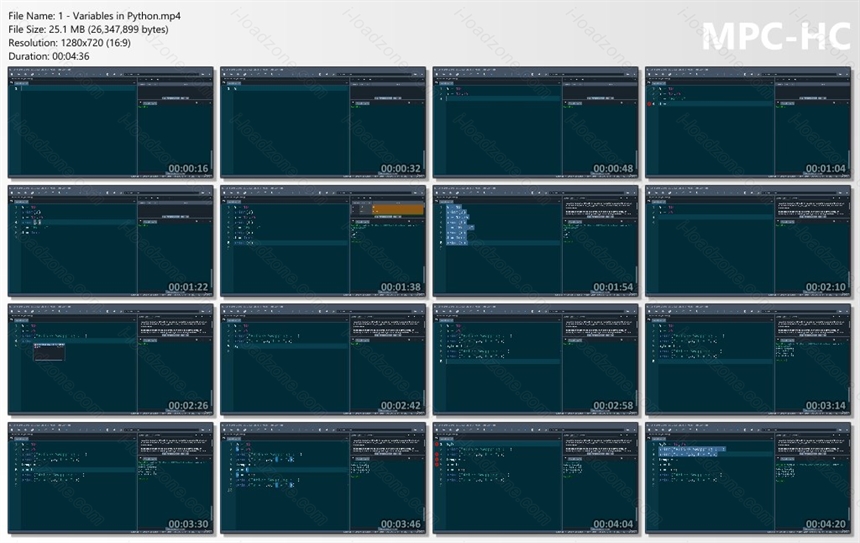Open the thumbnail at timestamp 00:02:26
The width and height of the screenshot is (860, 543).
click(x=111, y=360)
